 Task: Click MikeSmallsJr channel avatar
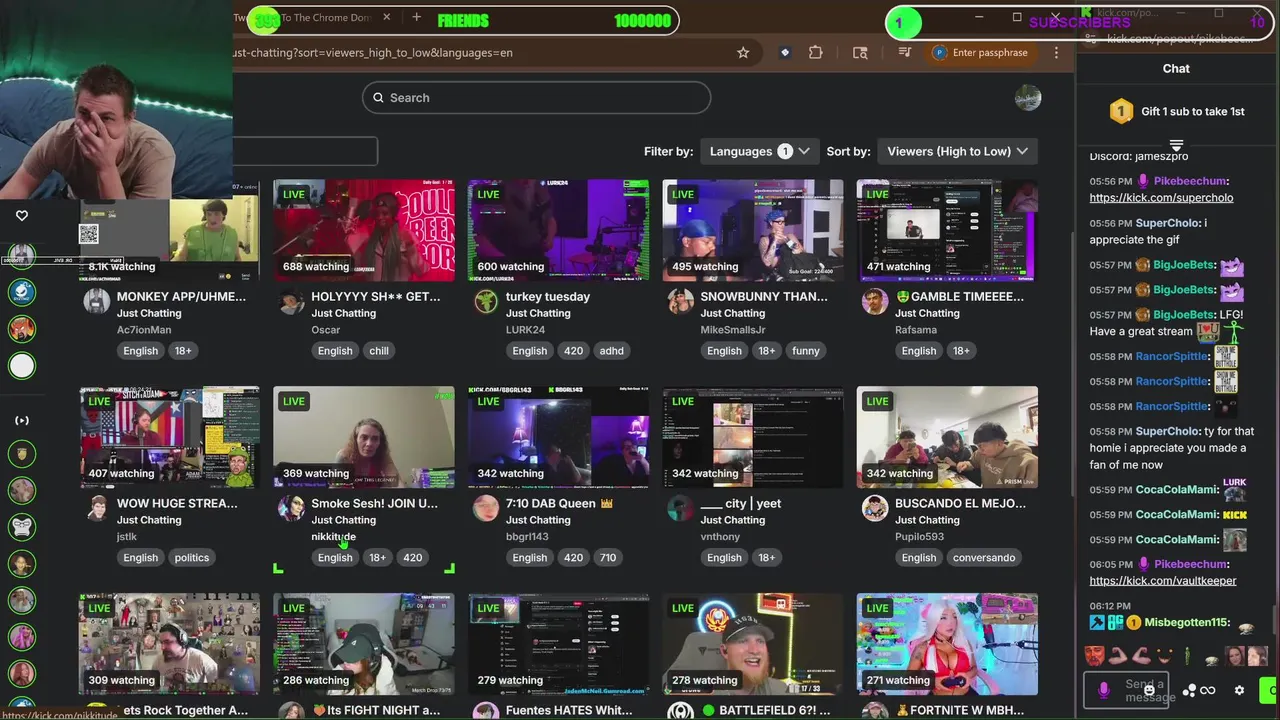click(680, 302)
